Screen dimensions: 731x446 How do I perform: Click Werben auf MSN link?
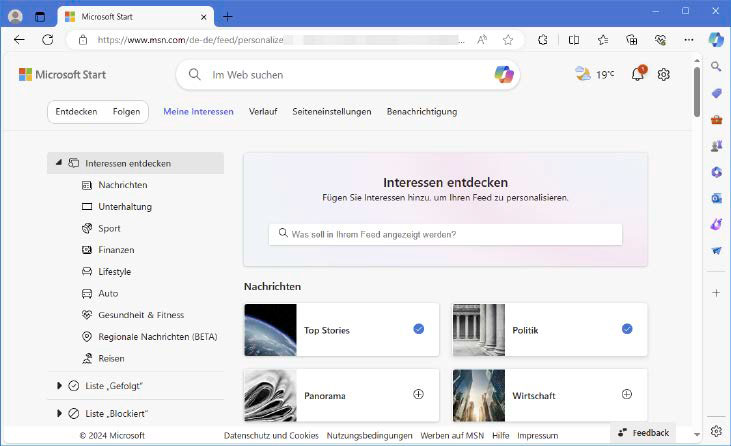click(452, 436)
